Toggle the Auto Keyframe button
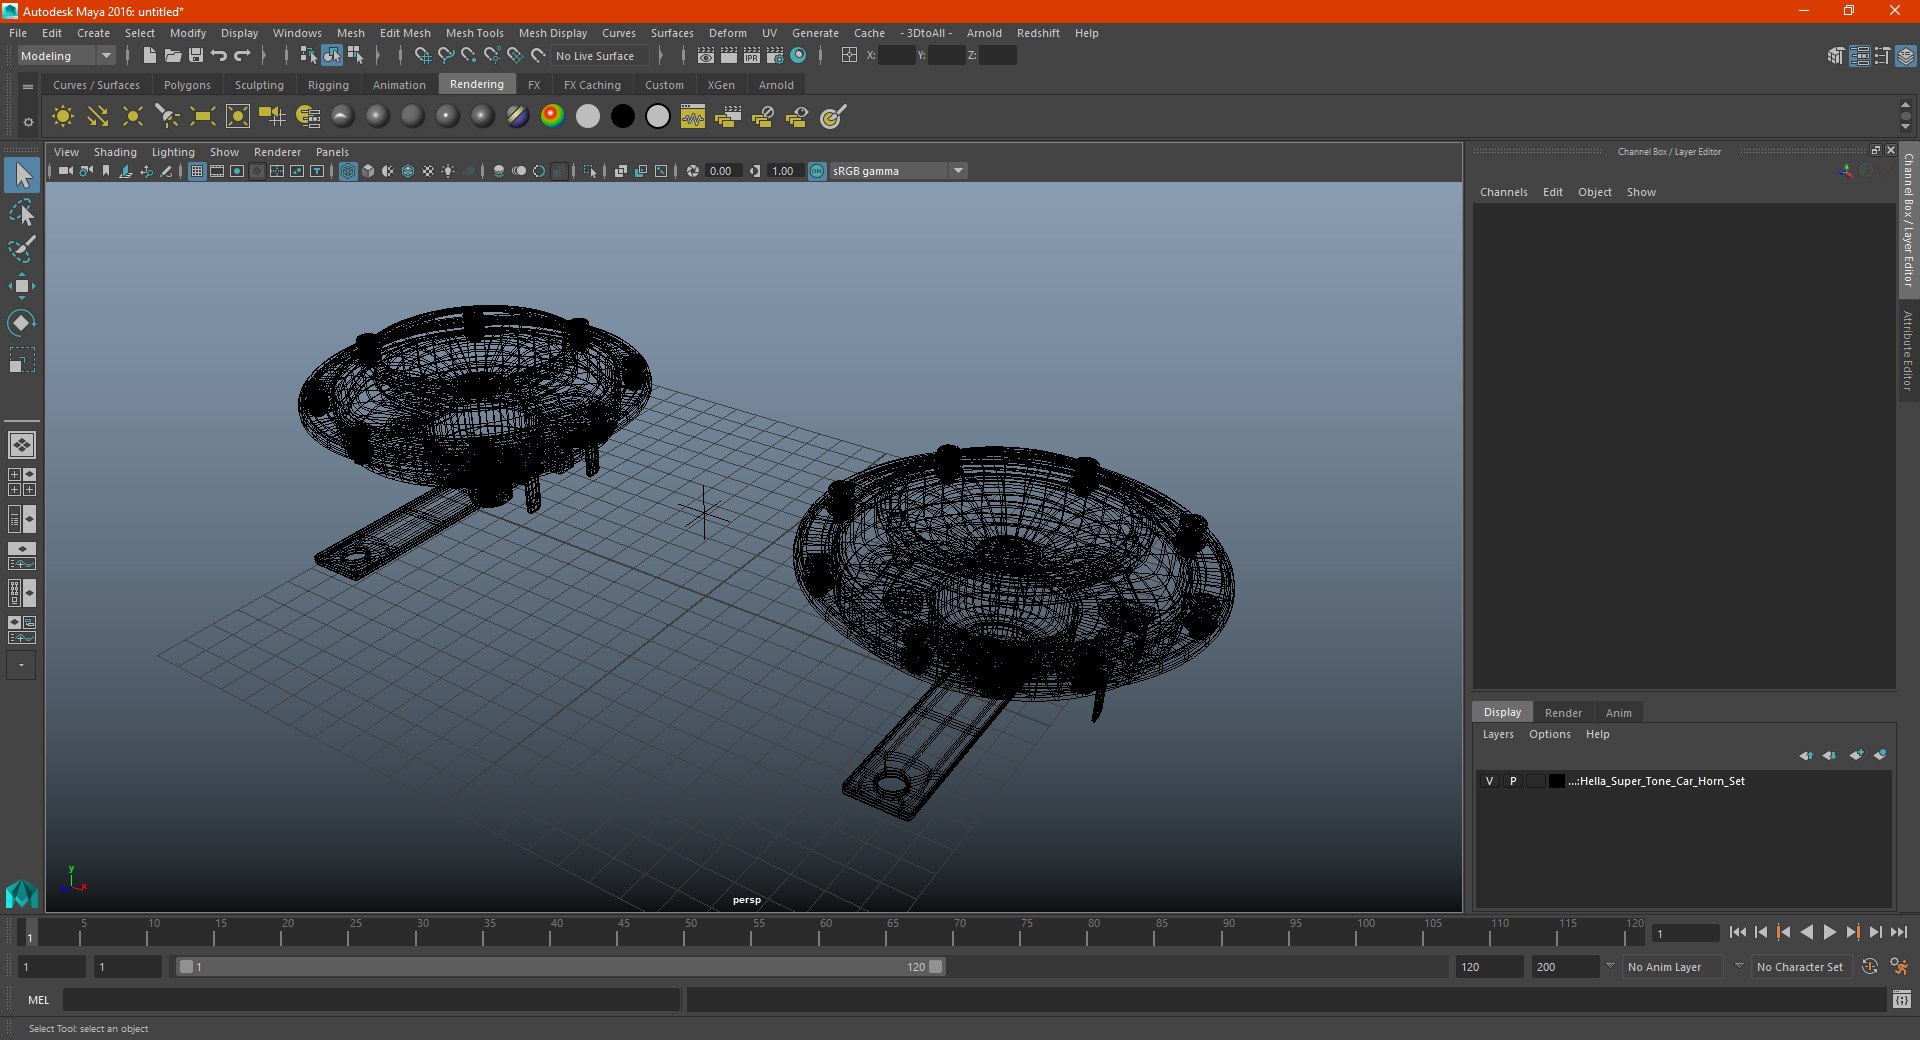This screenshot has width=1920, height=1040. [1870, 967]
